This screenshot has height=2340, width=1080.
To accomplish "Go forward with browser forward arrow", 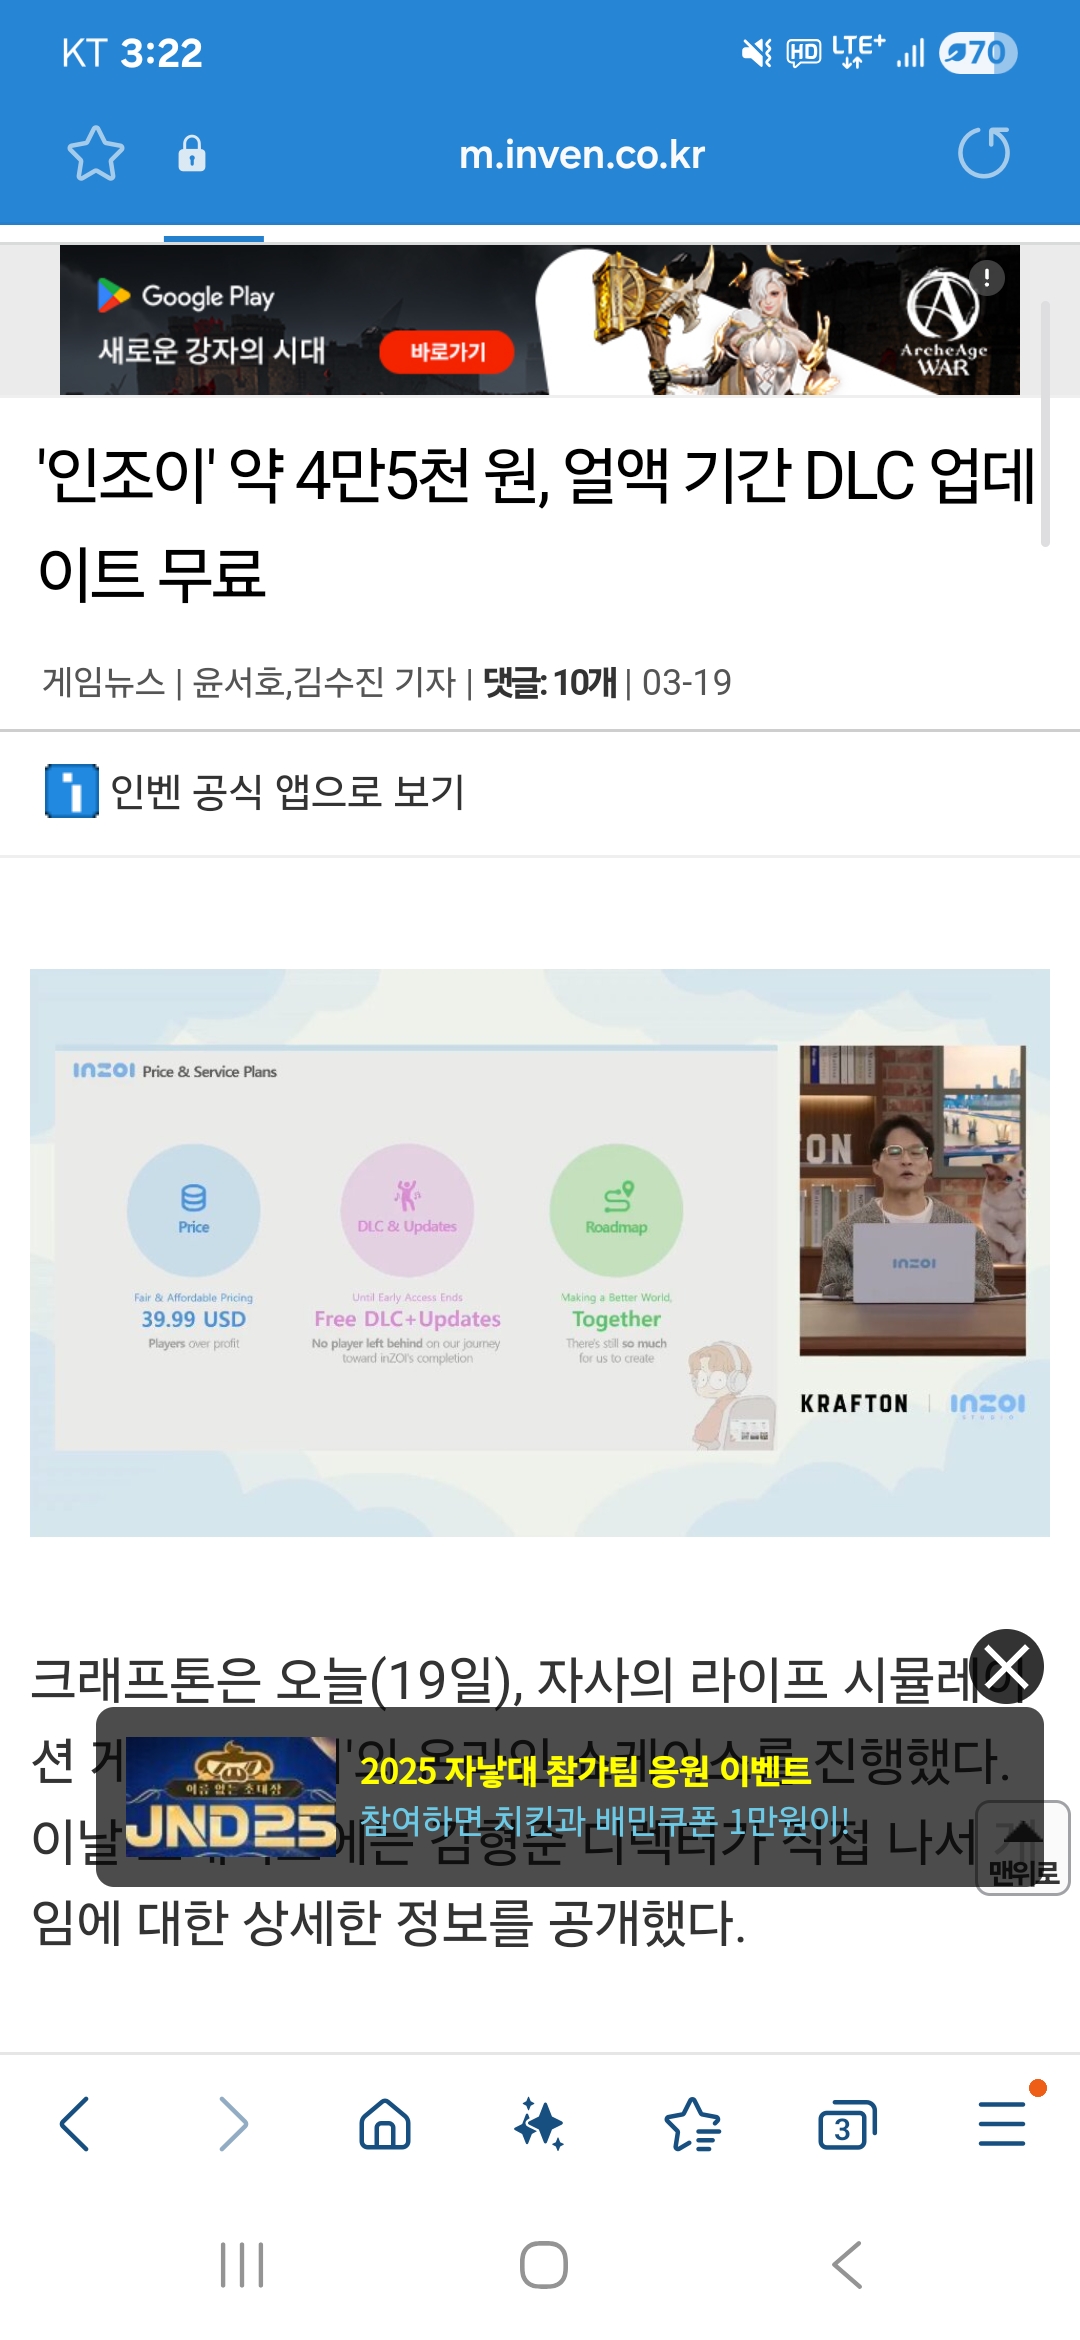I will tap(233, 2124).
